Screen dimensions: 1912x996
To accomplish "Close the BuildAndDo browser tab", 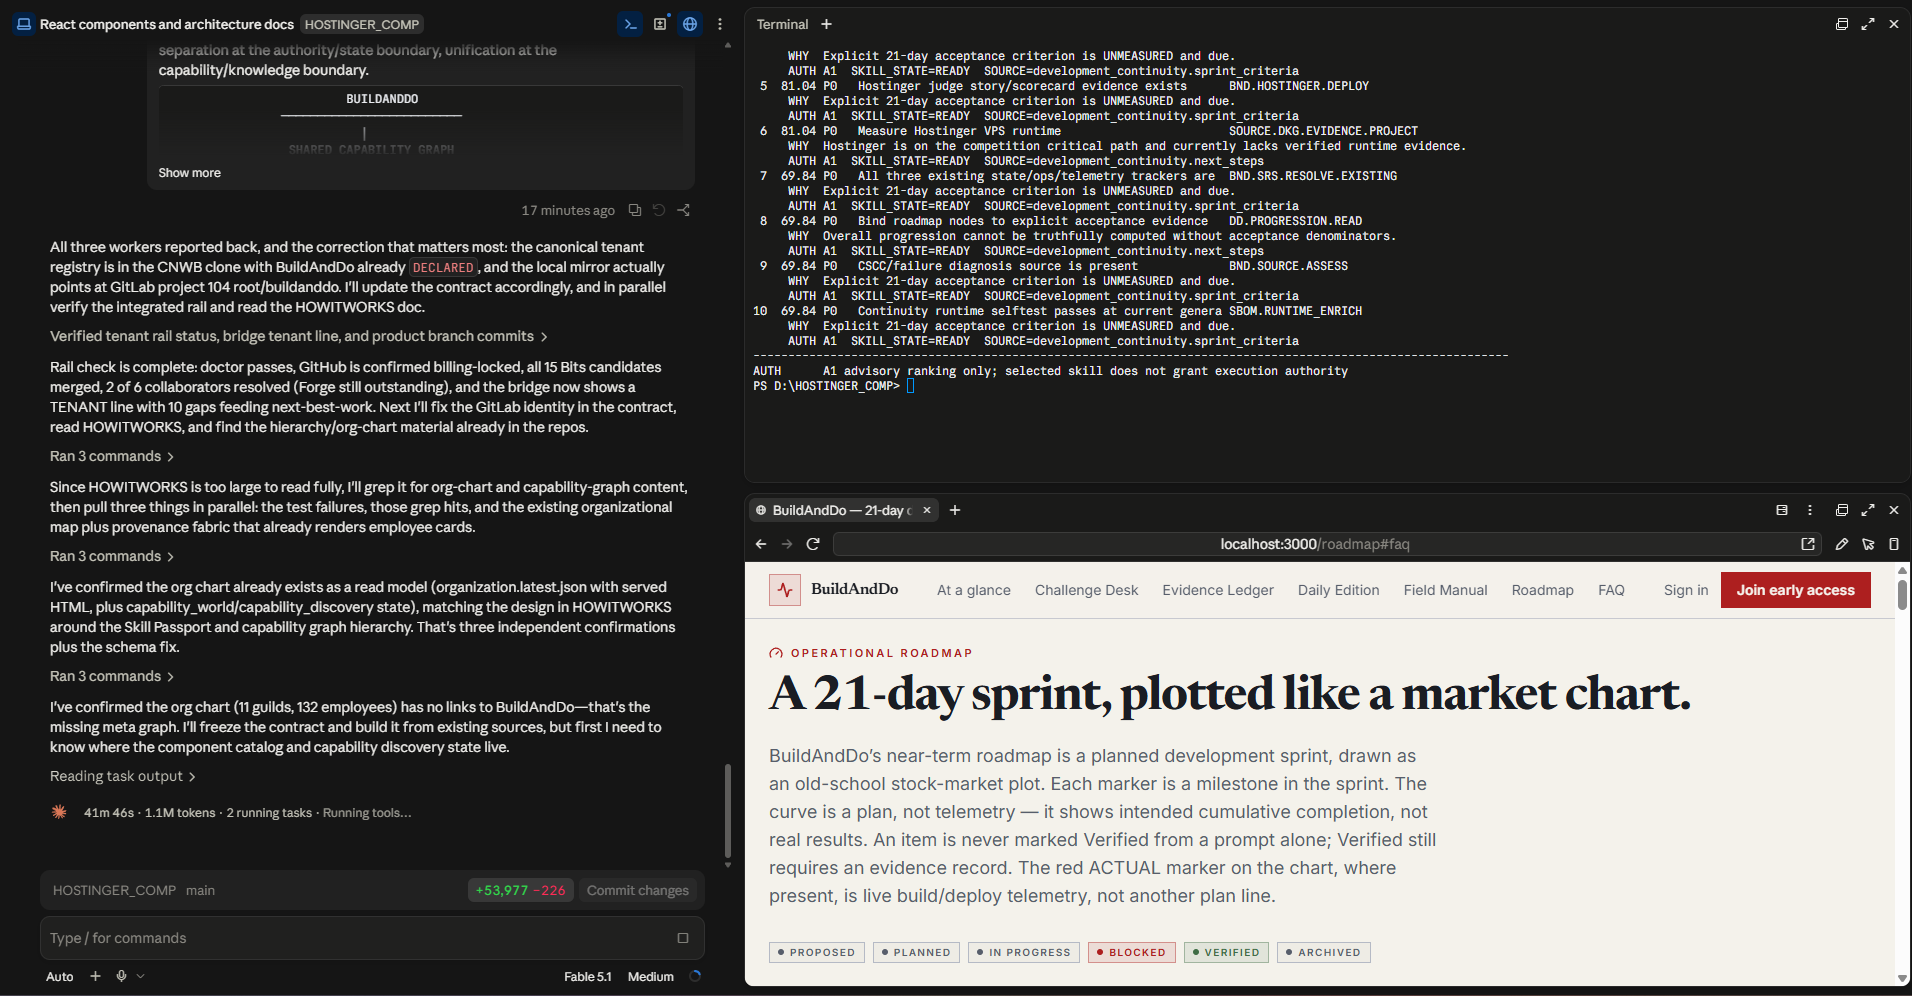I will pos(927,510).
